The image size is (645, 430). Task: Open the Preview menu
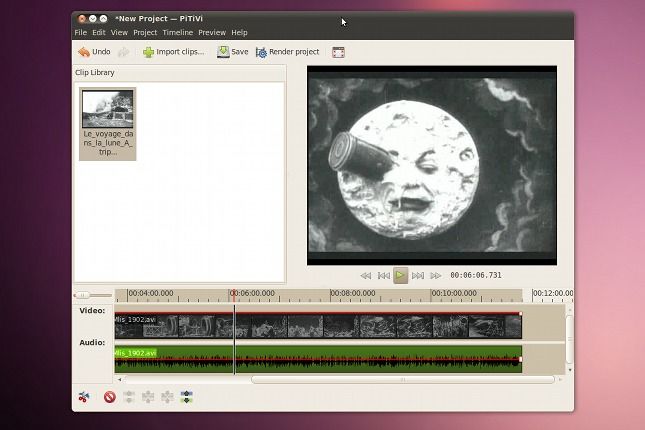tap(212, 32)
